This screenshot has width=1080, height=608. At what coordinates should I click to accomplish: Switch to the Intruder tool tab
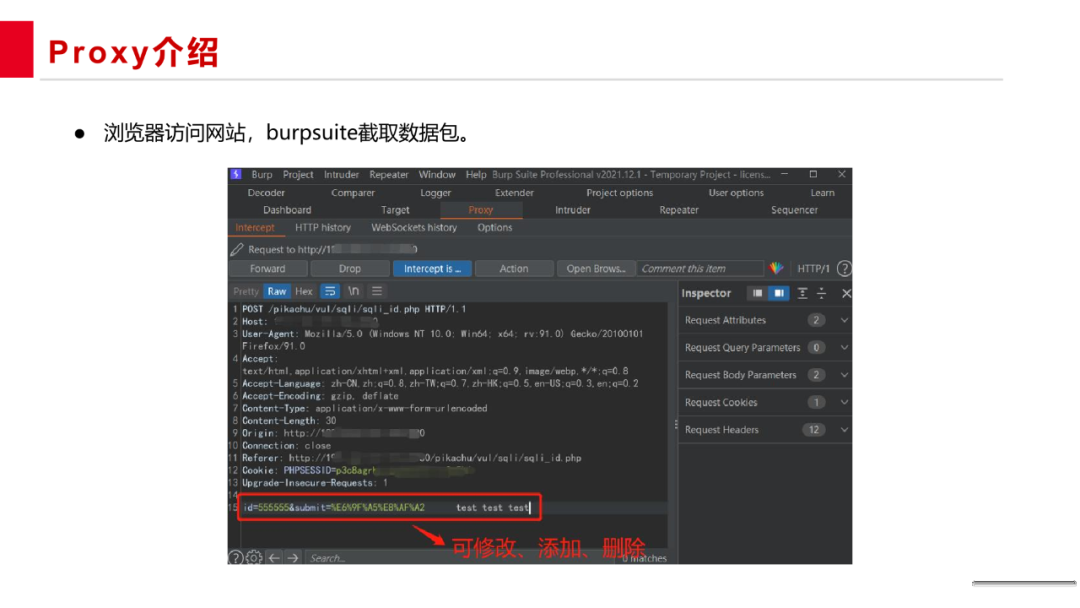click(x=572, y=210)
